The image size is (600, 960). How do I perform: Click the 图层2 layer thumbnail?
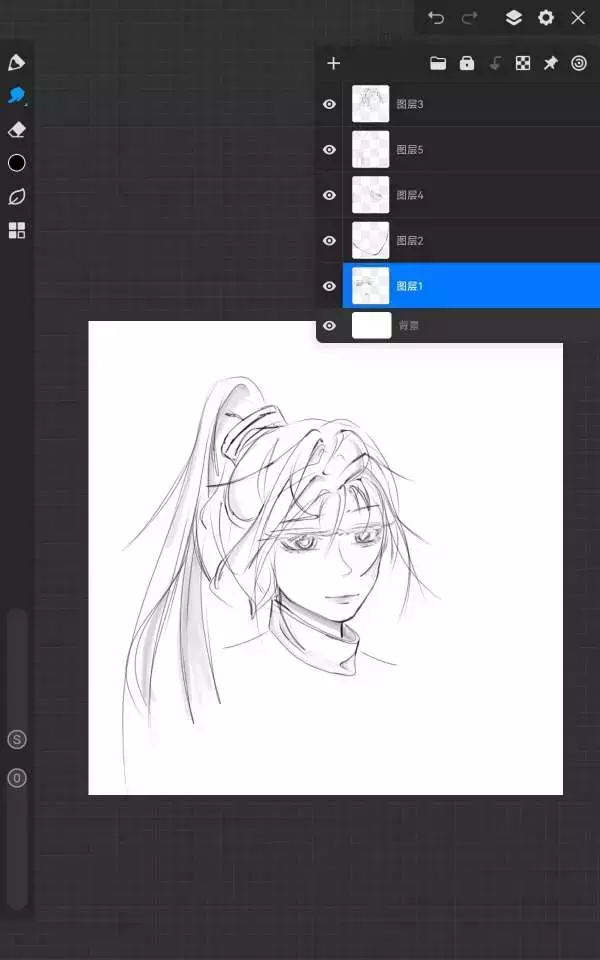click(x=371, y=240)
